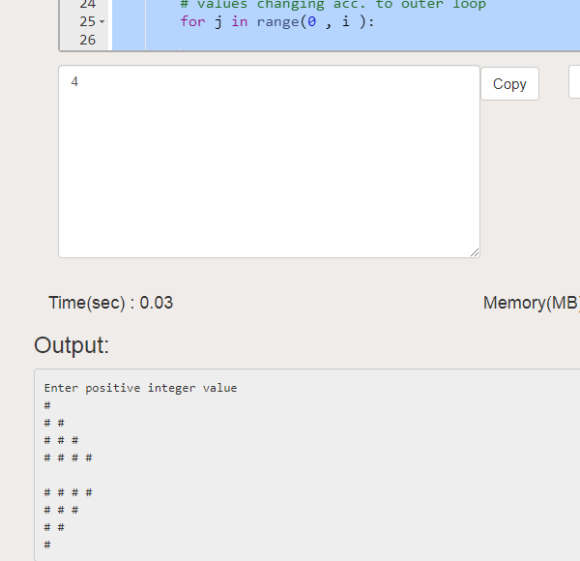Click 'Enter positive integer value' output line
The image size is (580, 561).
tap(141, 388)
